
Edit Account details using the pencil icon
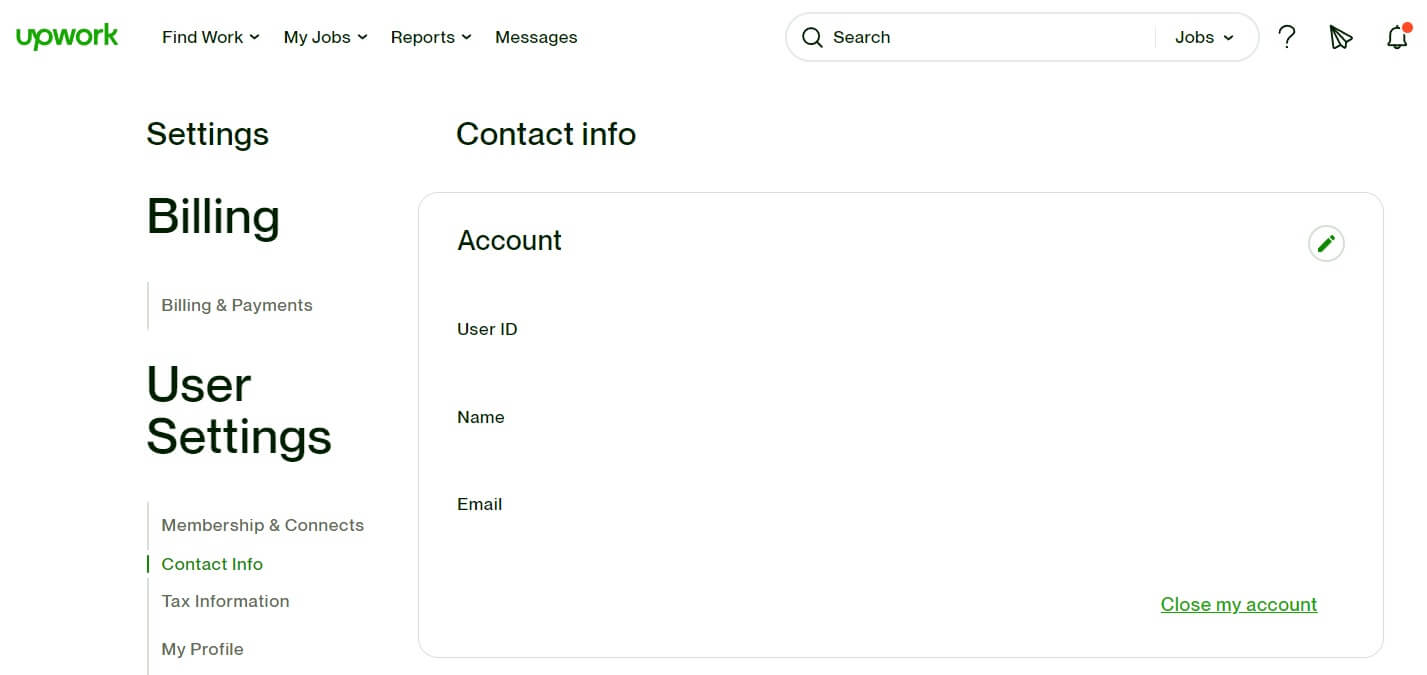pos(1326,242)
